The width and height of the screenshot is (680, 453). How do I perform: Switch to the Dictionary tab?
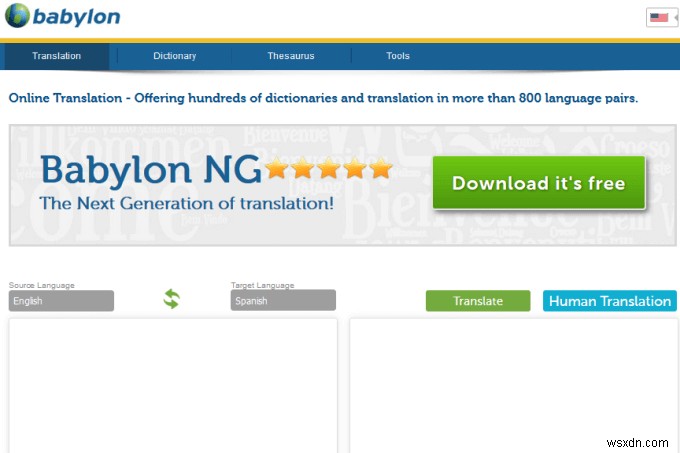(x=174, y=56)
